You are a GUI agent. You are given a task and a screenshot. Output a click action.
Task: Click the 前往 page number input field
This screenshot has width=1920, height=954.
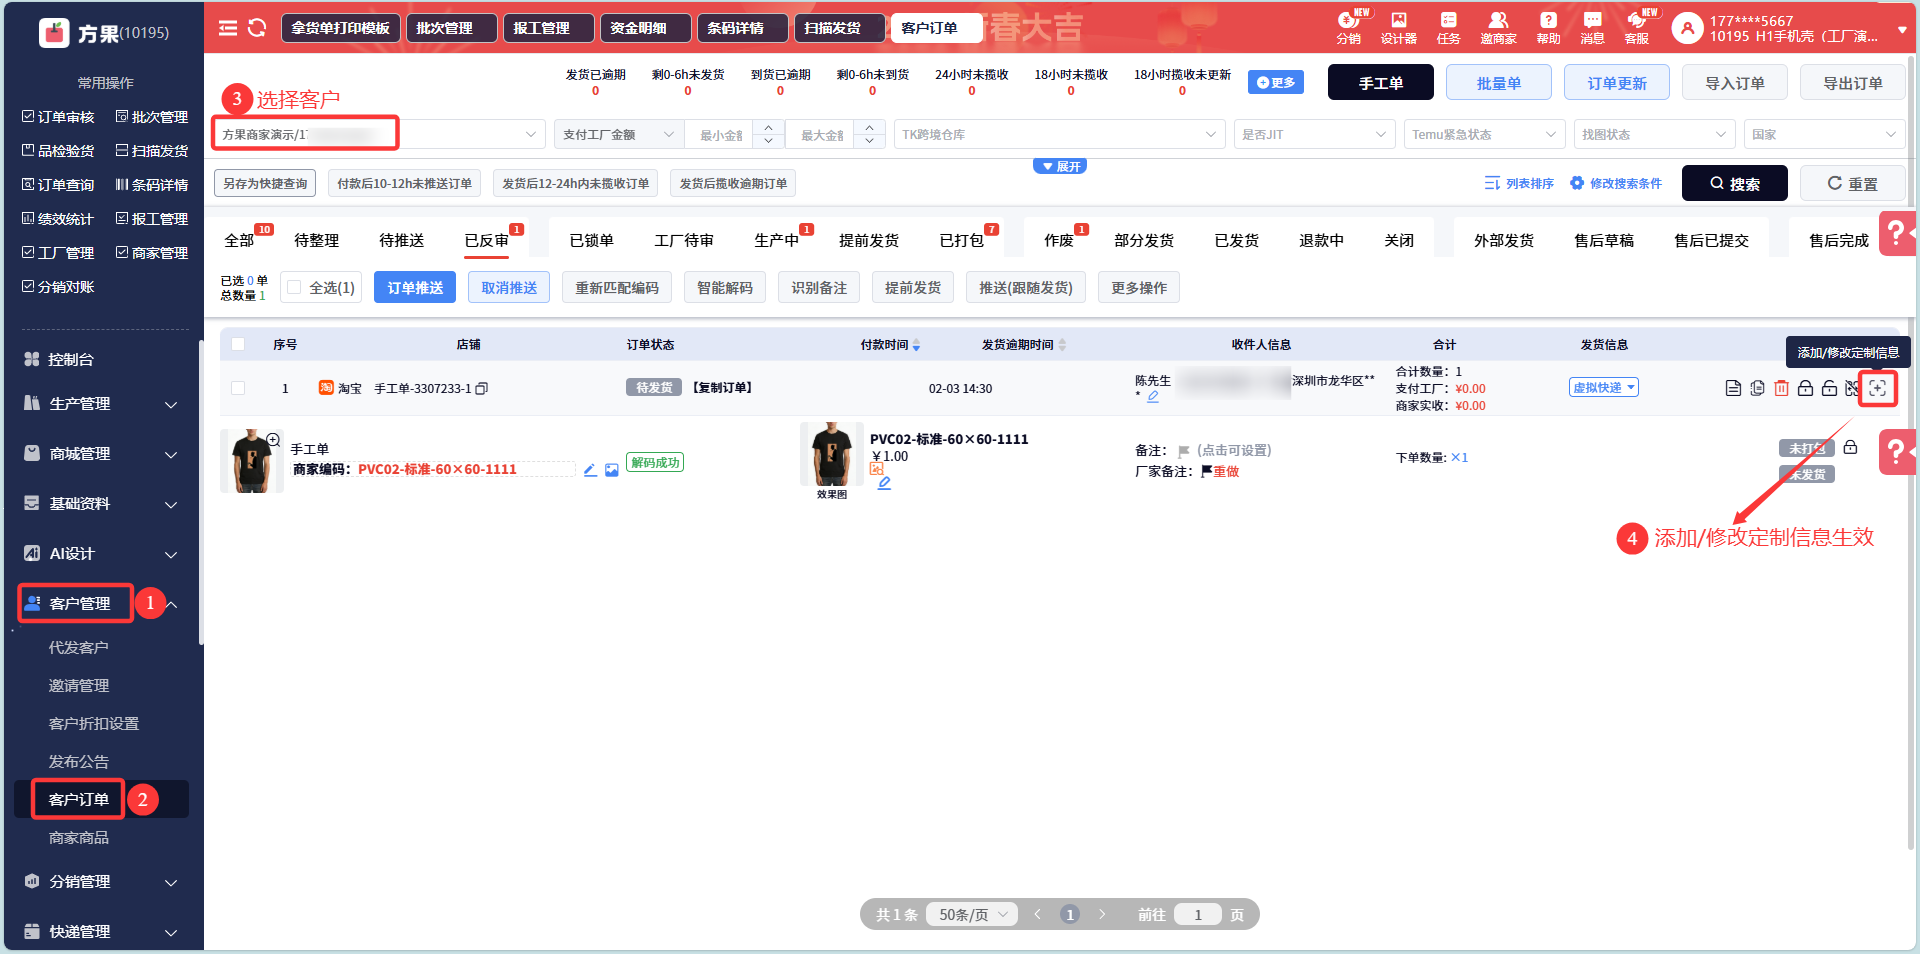click(x=1198, y=914)
